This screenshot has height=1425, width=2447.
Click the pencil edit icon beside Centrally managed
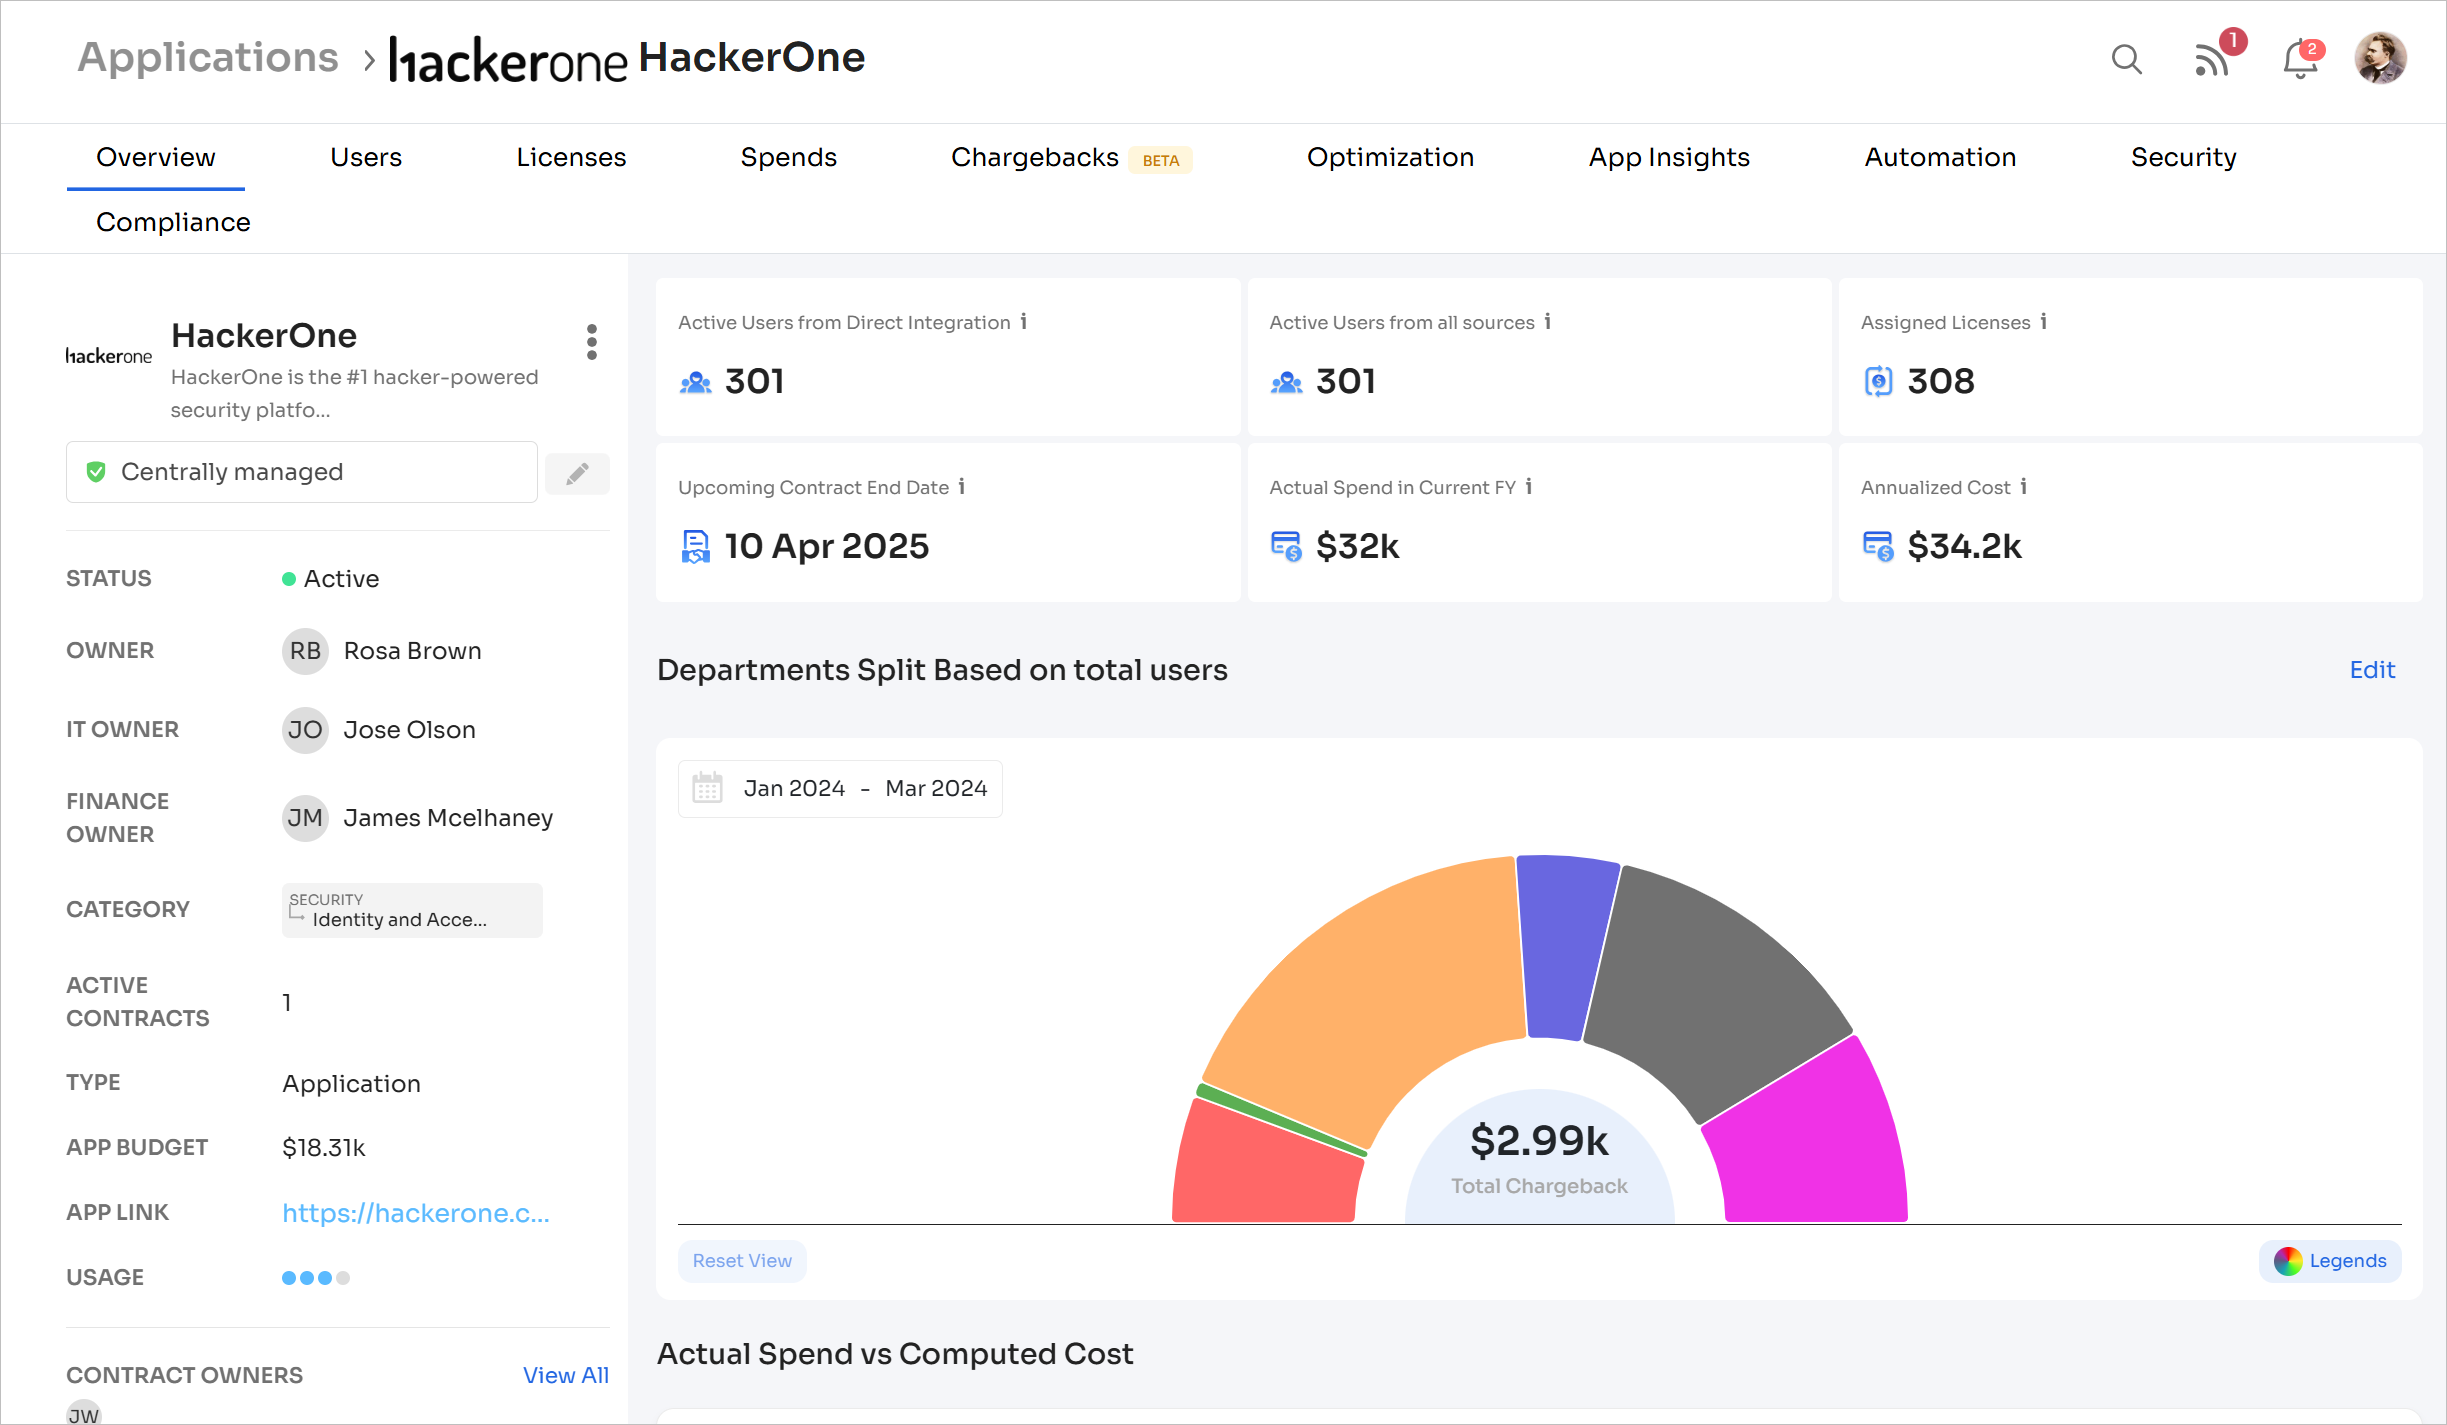pos(577,473)
